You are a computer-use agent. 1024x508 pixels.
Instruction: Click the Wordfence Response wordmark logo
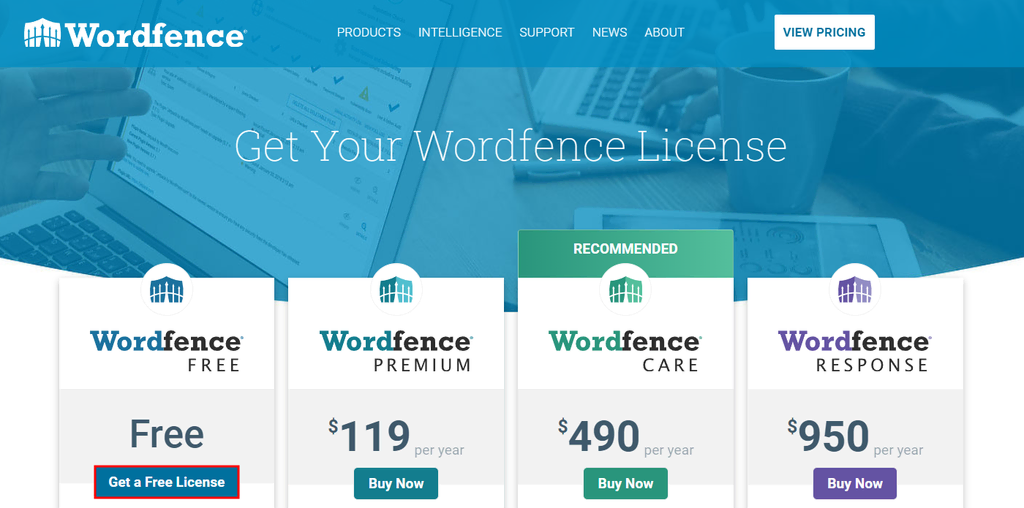(x=855, y=351)
